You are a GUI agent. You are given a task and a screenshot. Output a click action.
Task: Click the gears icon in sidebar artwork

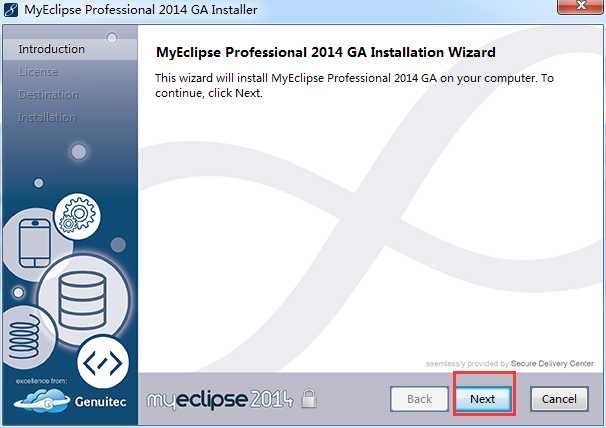77,217
